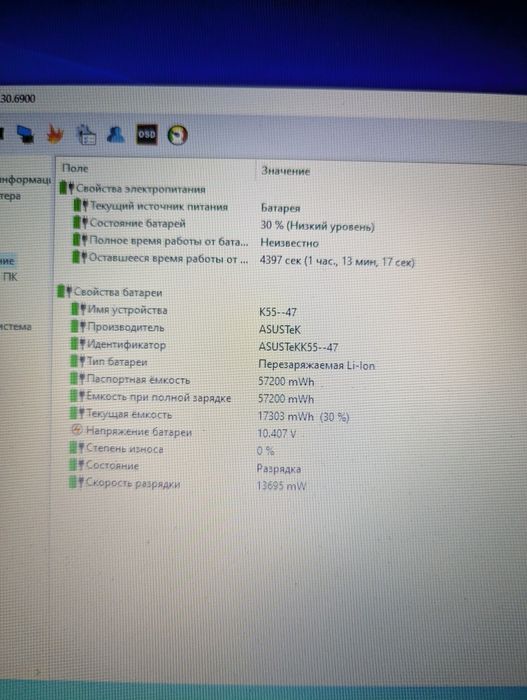Select the Свойства электропитания group row
This screenshot has width=527, height=700.
[133, 188]
